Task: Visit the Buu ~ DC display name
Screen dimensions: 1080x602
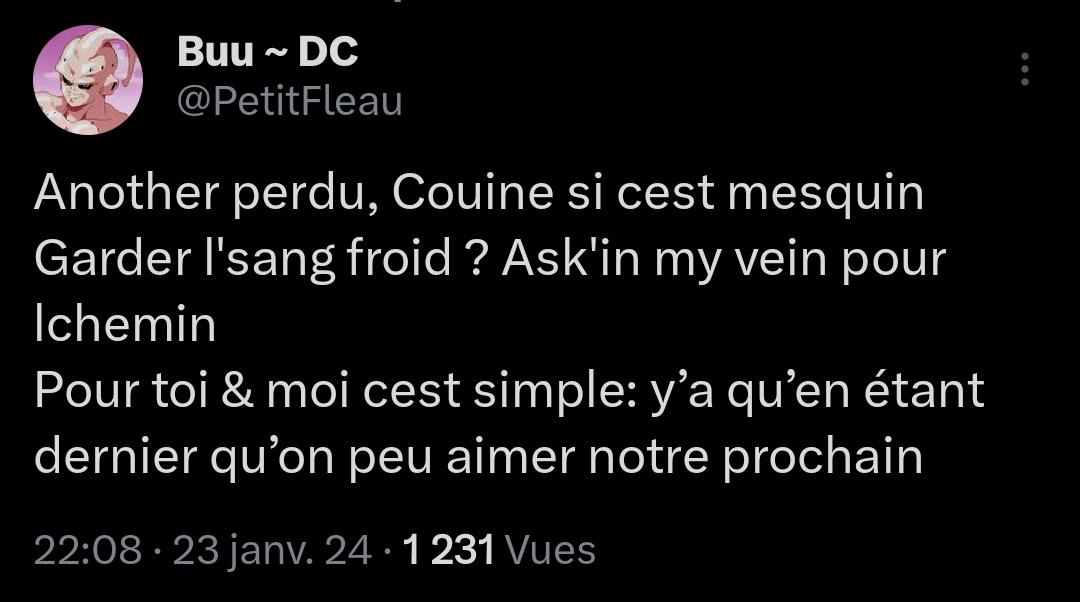Action: pos(268,52)
